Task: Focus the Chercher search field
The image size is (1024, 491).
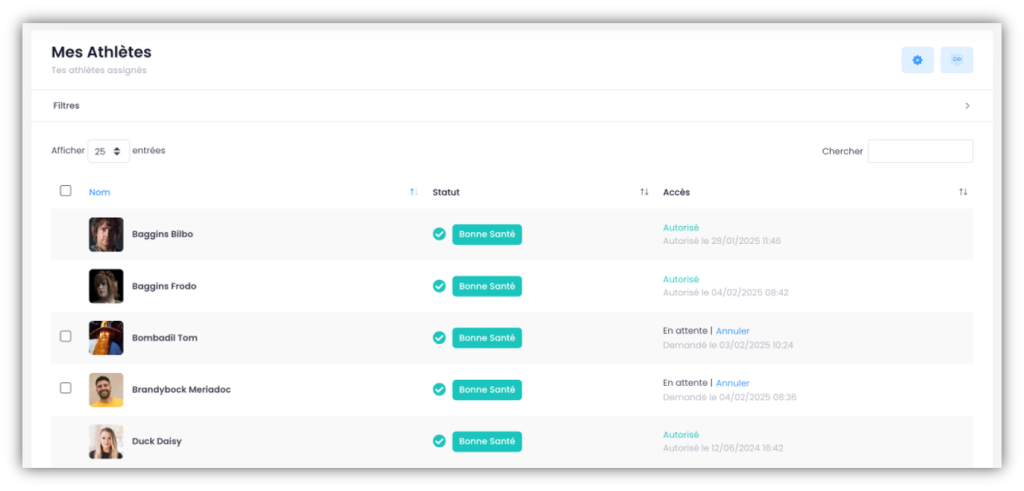Action: 920,151
